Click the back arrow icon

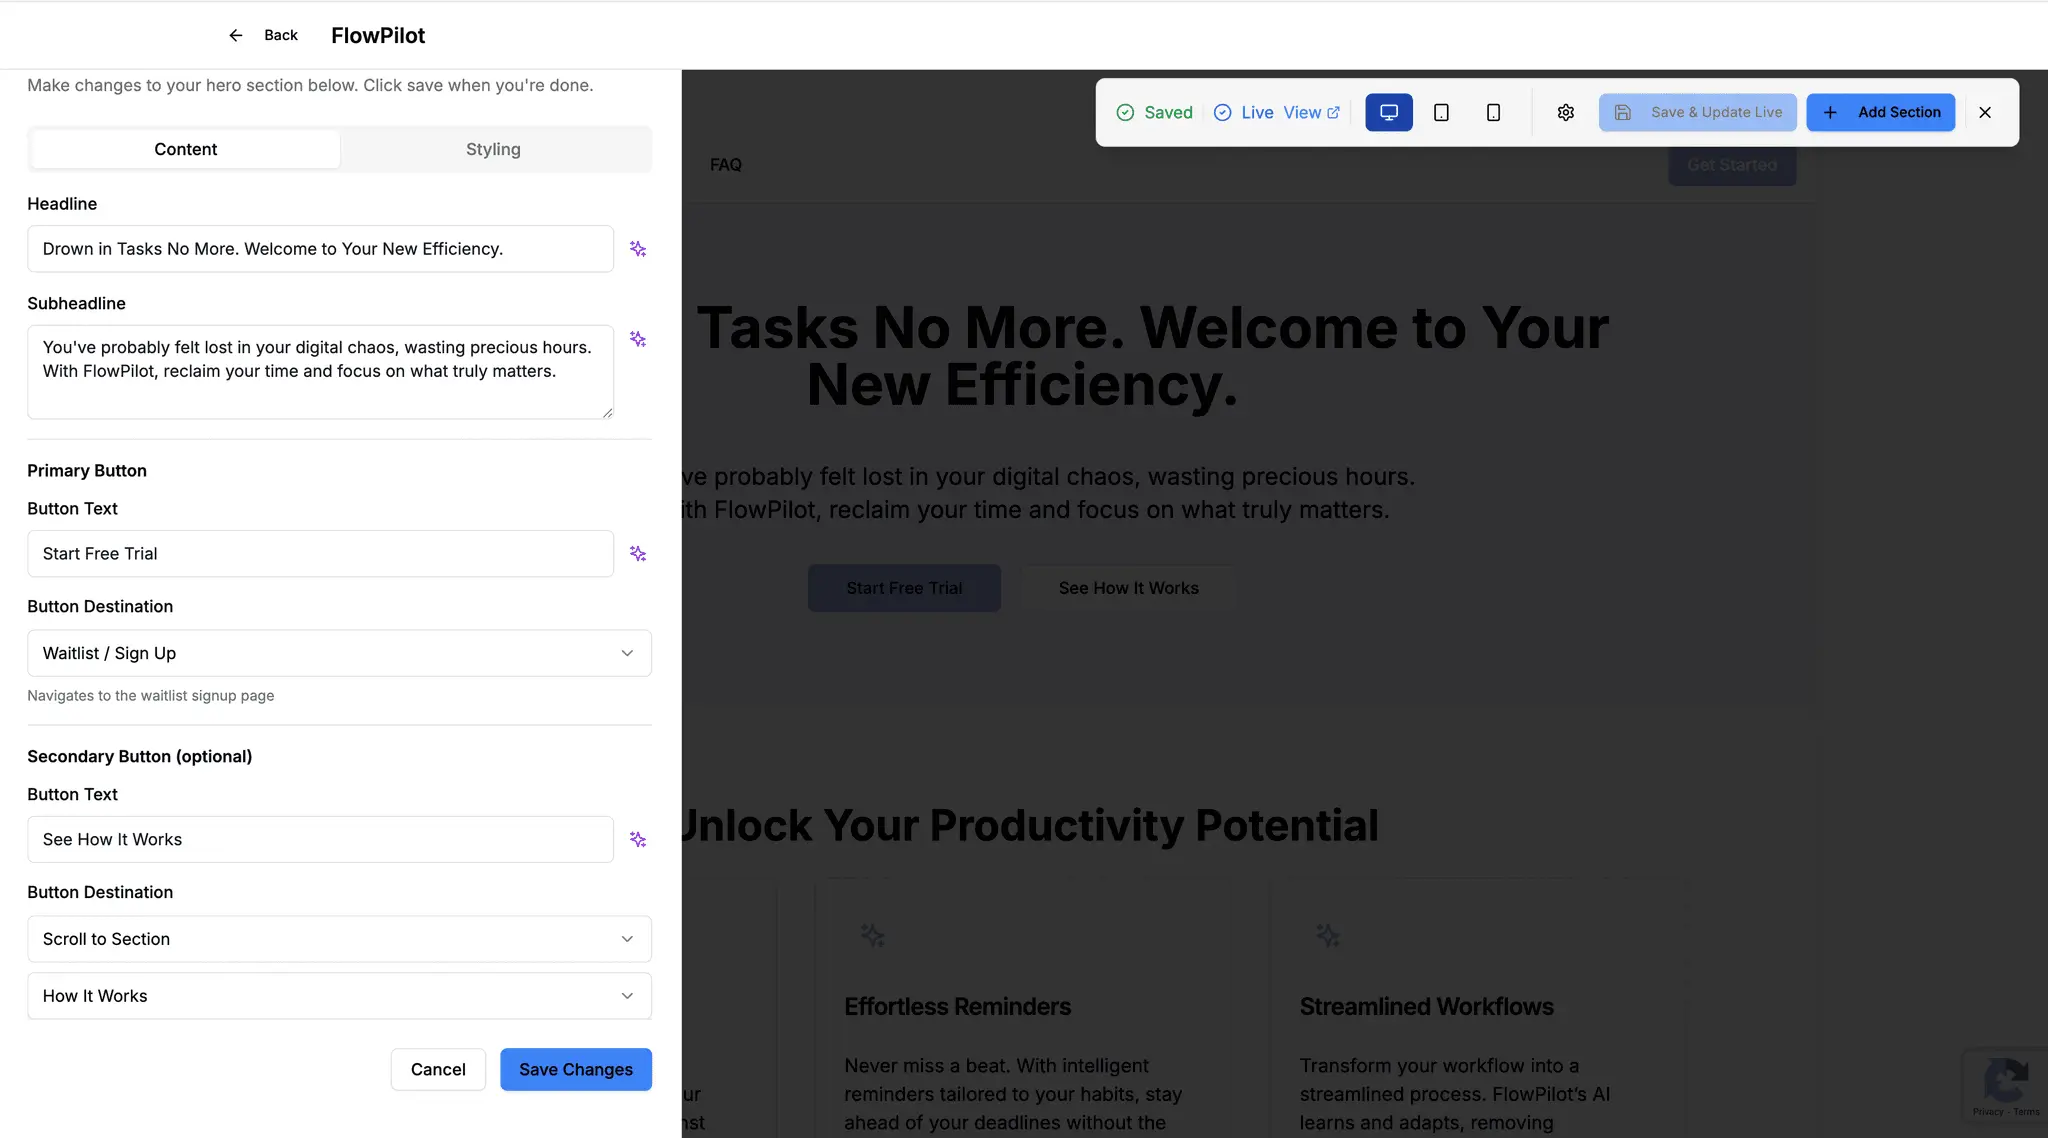pos(236,35)
